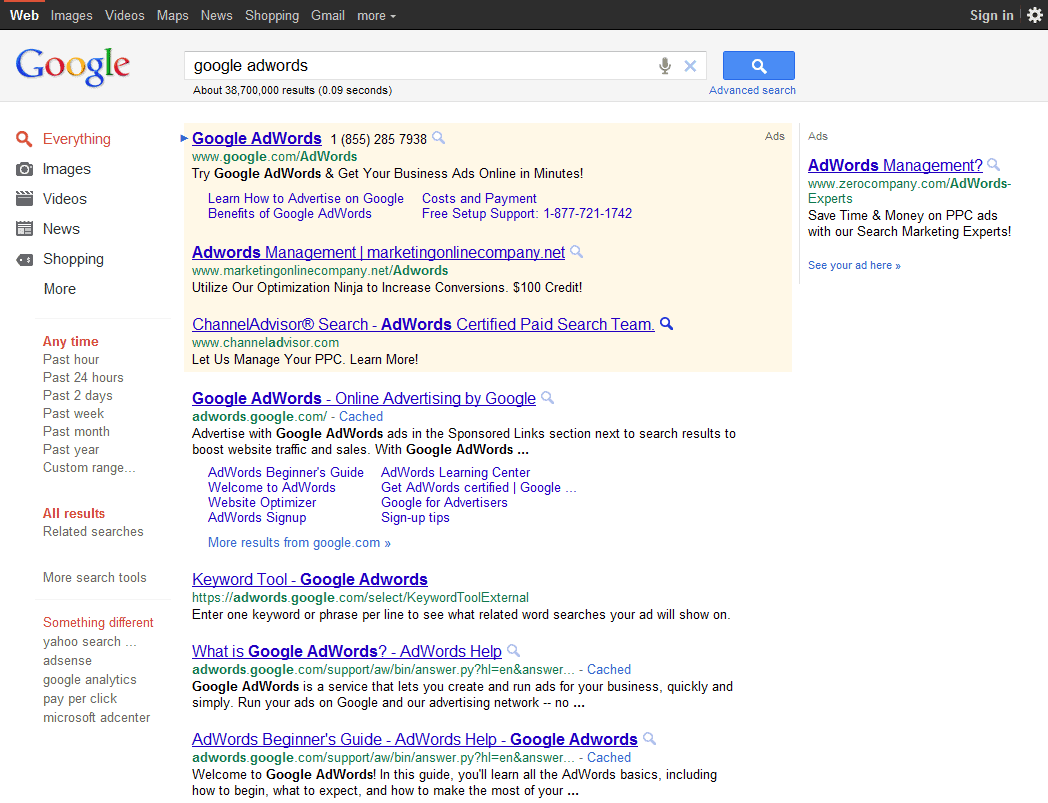Filter results to 'Past hour'
This screenshot has width=1048, height=803.
[x=71, y=359]
